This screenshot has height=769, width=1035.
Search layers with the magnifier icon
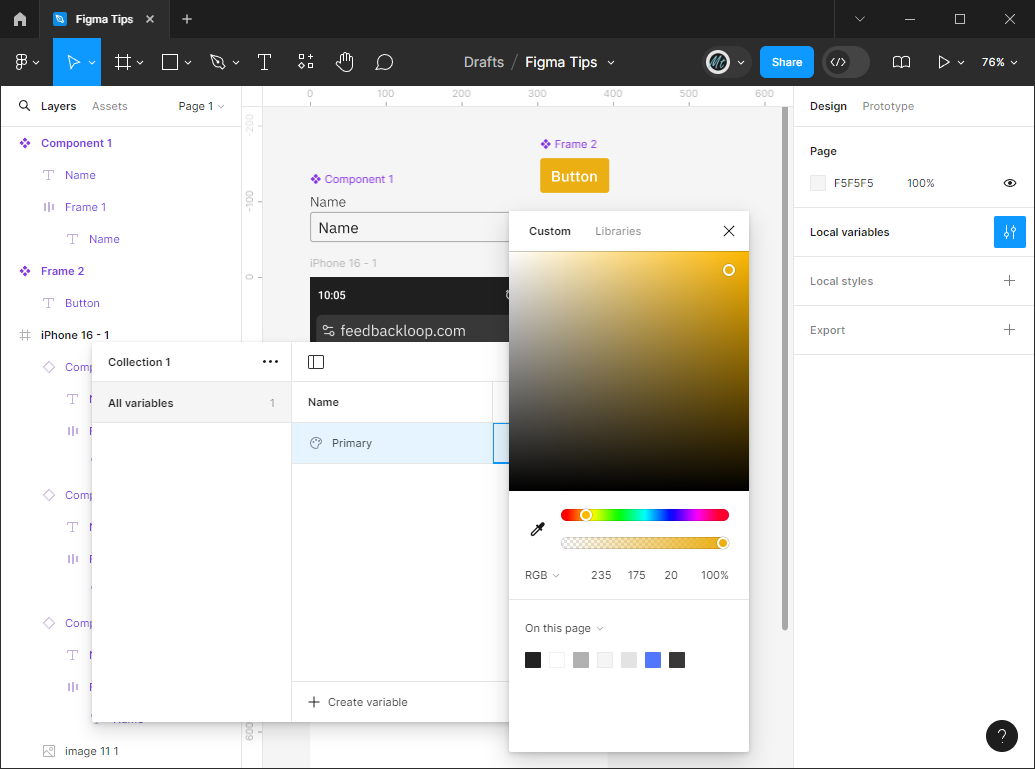(x=24, y=106)
